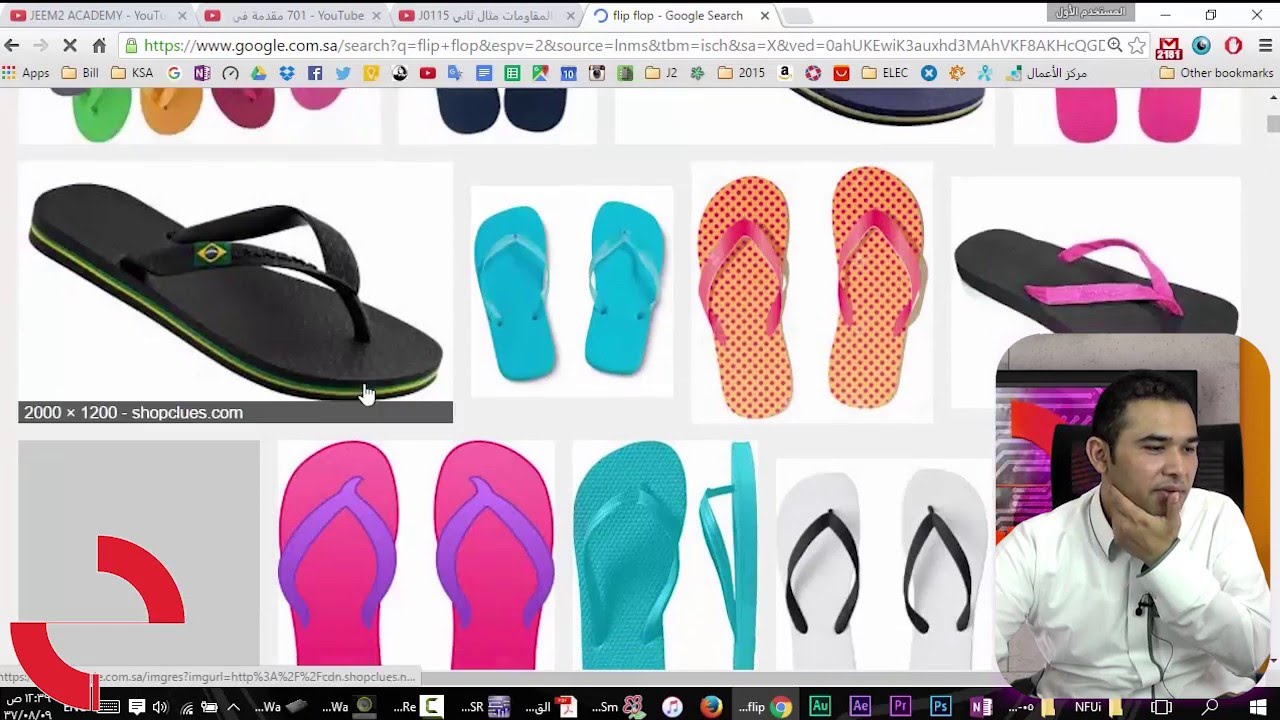
Task: Open iTunes from the taskbar
Action: [x=672, y=706]
